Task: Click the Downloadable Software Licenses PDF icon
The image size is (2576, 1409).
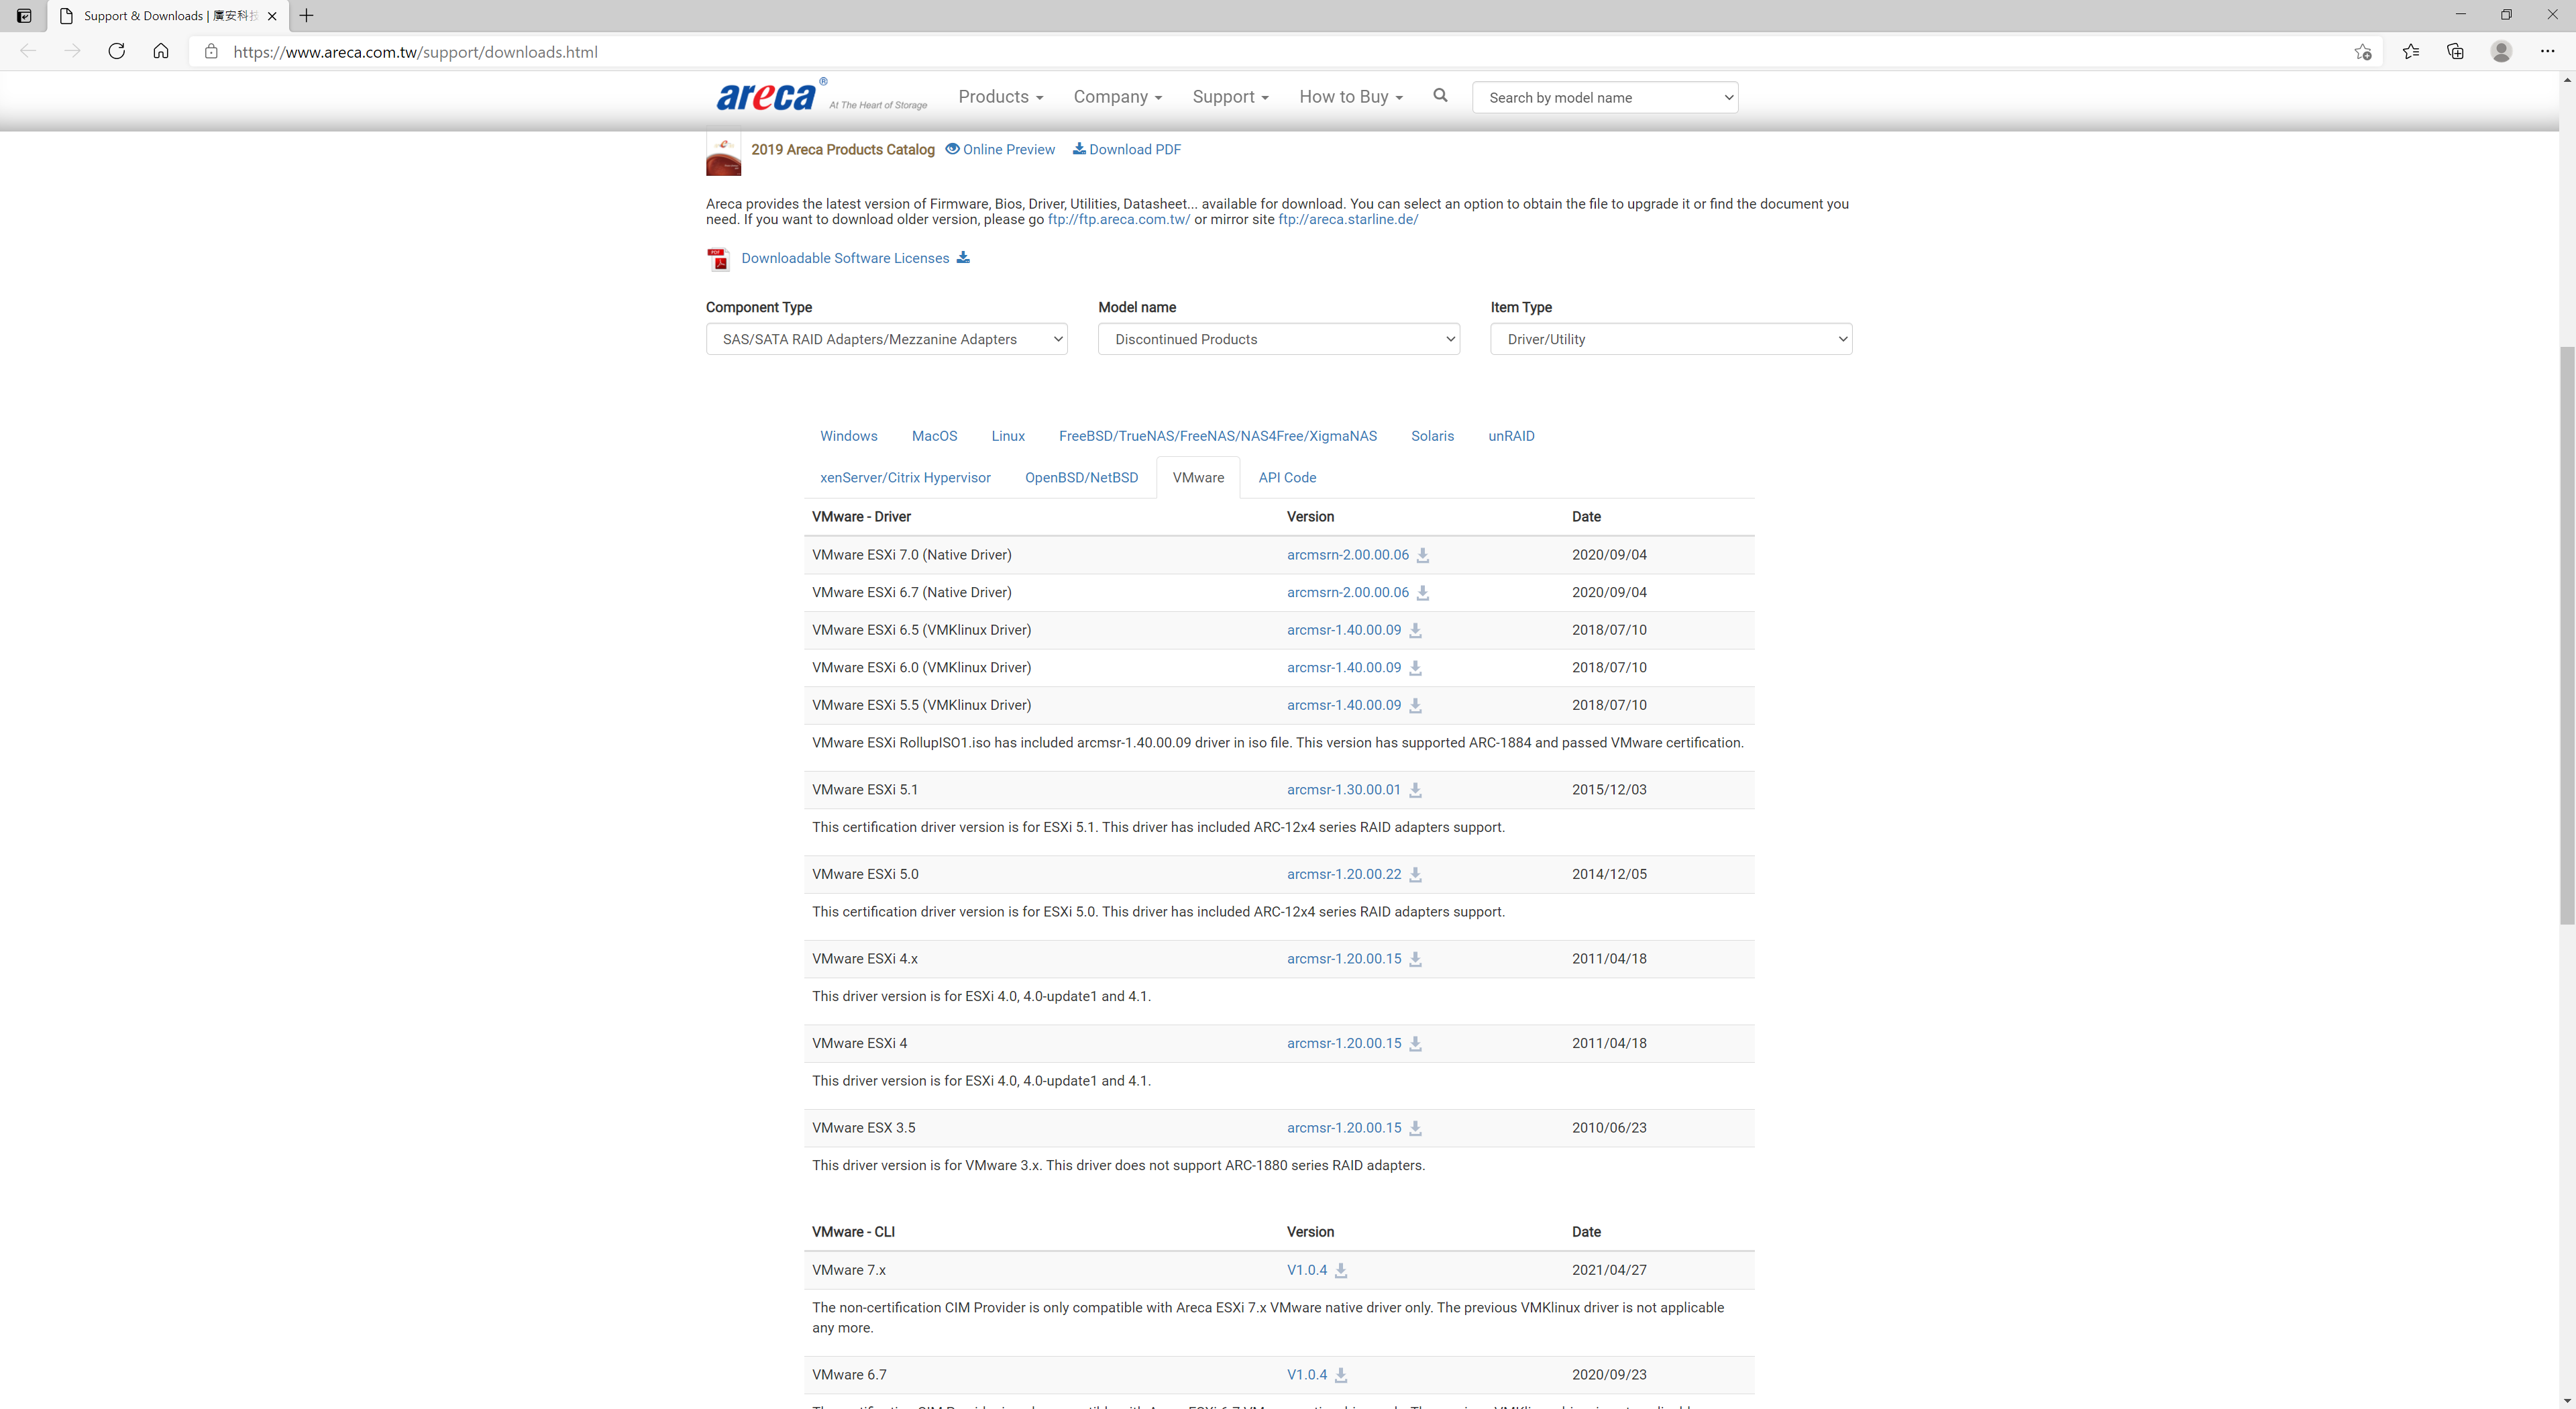Action: point(718,259)
